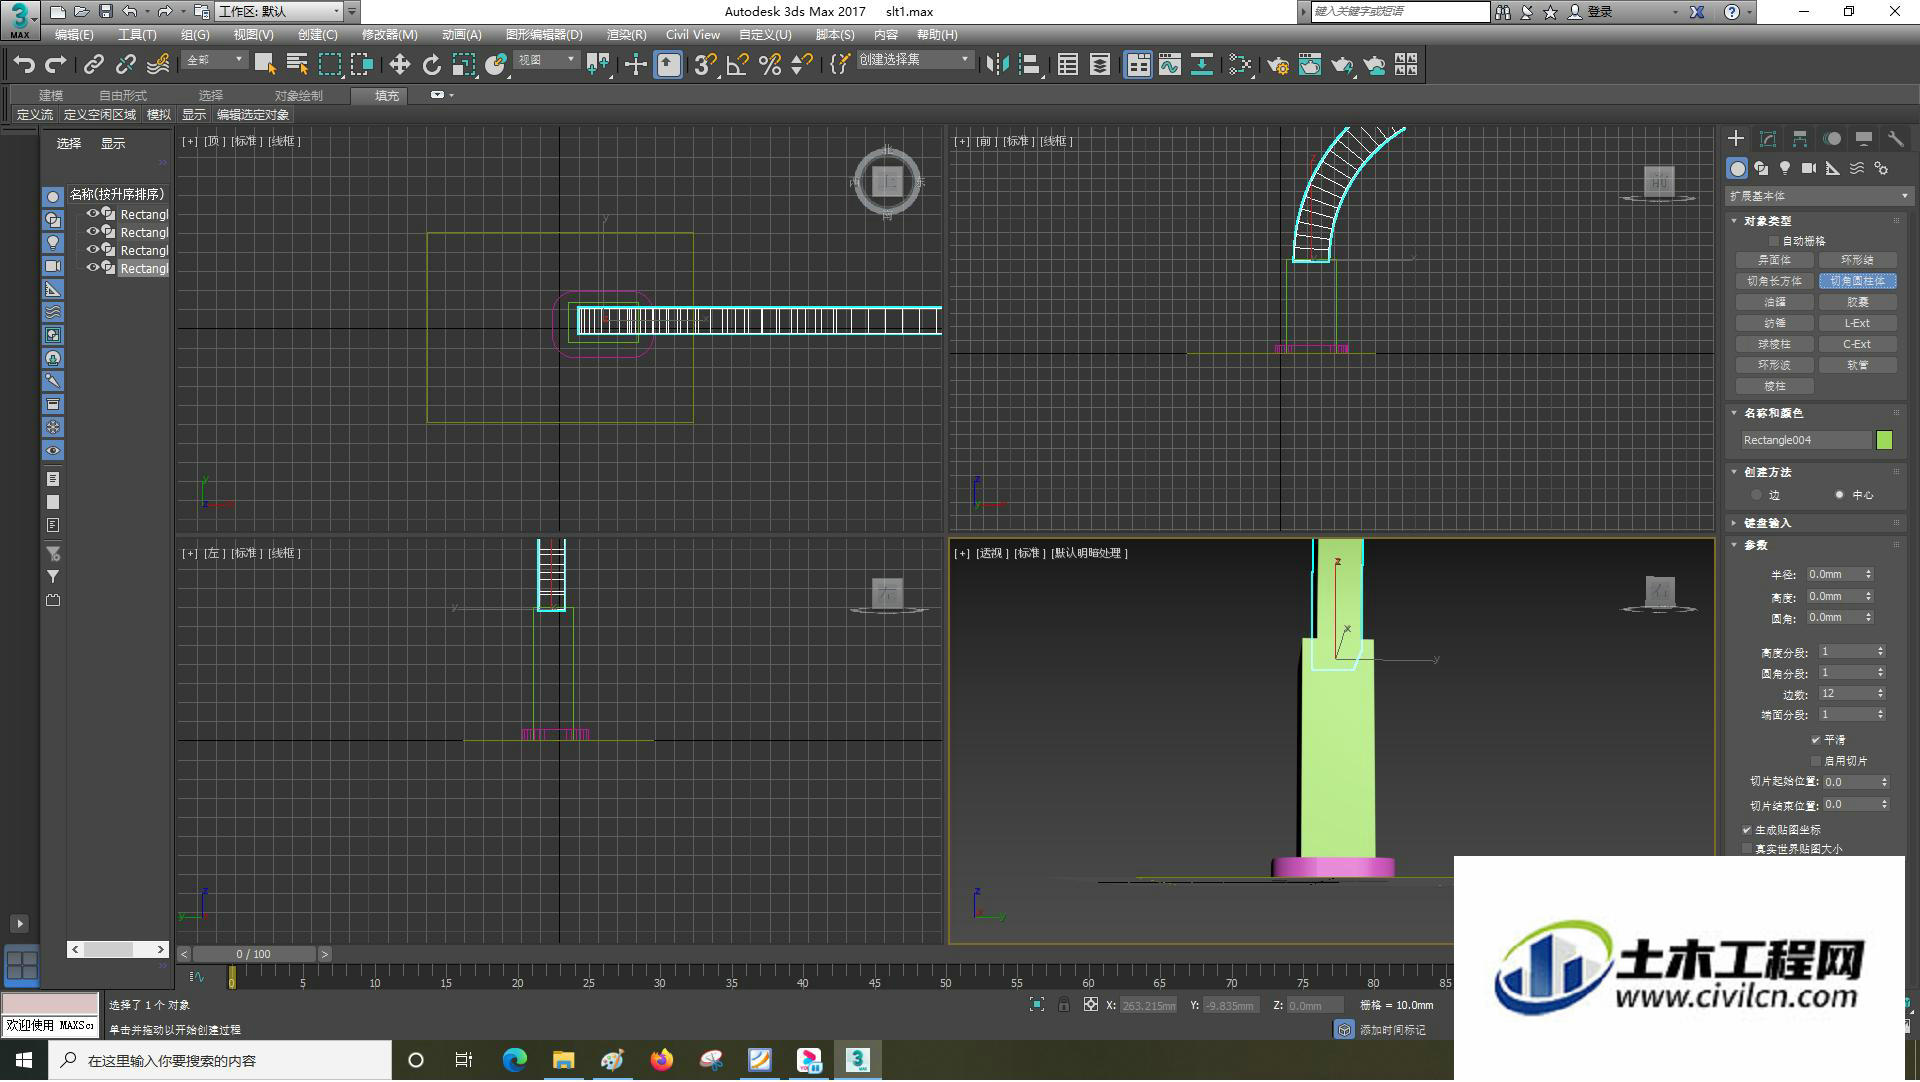Open the Civil View menu

tap(692, 35)
